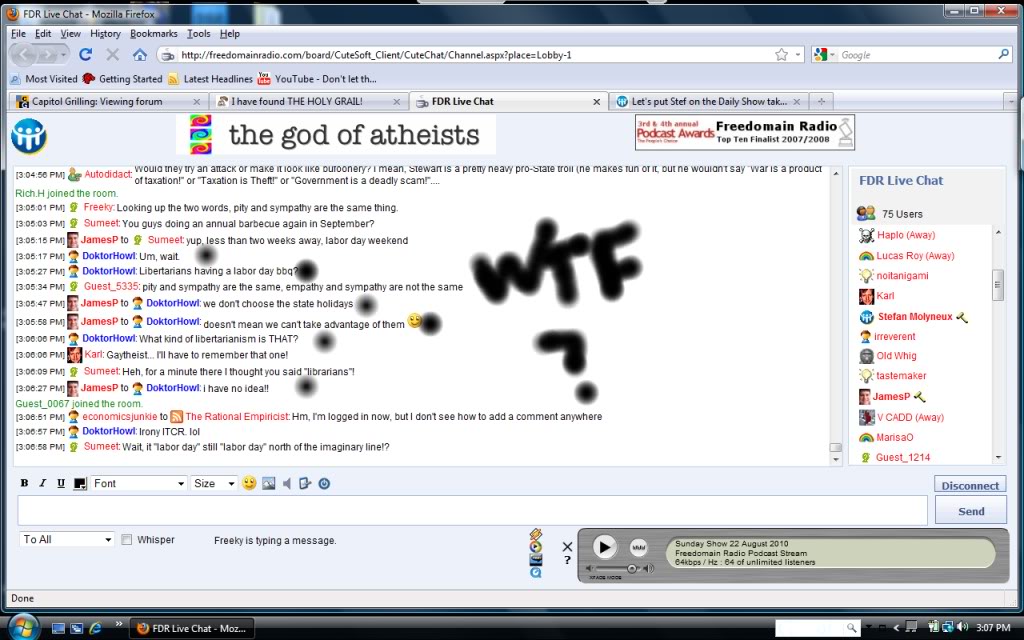Screen dimensions: 1024x640
Task: Click the Firefox stop loading button
Action: point(112,55)
